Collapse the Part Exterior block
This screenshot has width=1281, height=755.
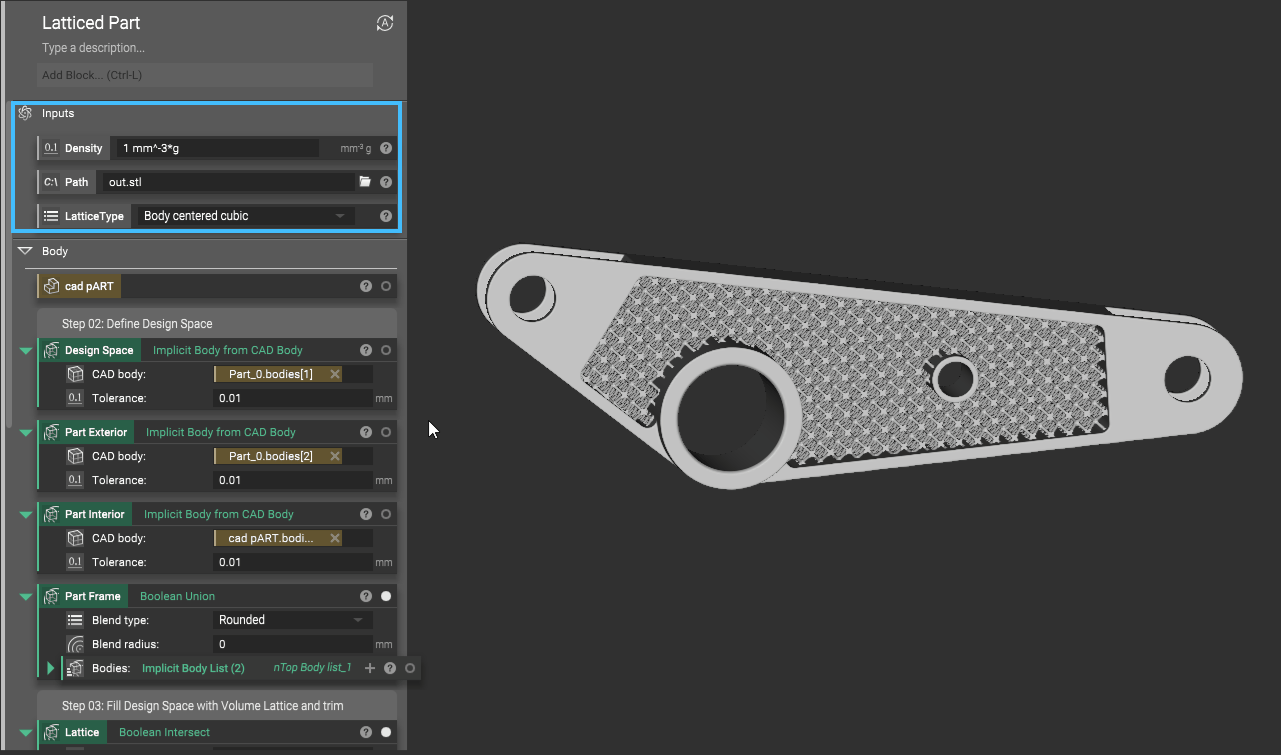26,432
